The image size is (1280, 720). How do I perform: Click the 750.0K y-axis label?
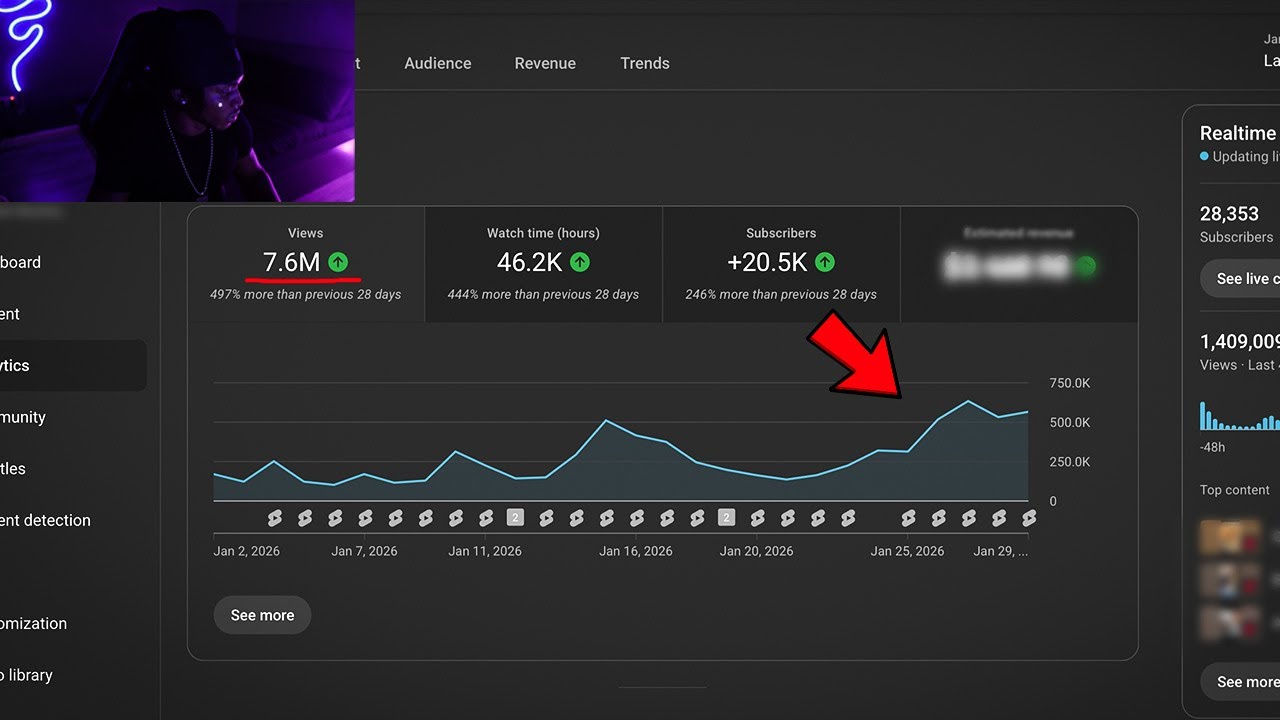coord(1070,383)
